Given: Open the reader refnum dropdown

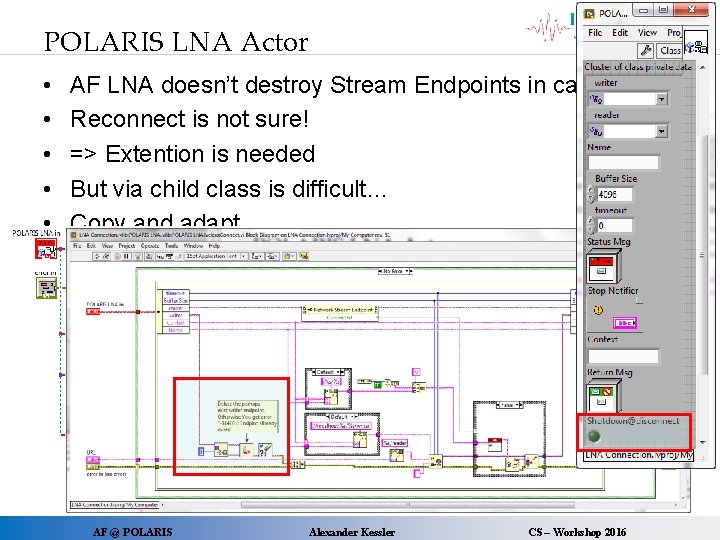Looking at the screenshot, I should point(661,131).
